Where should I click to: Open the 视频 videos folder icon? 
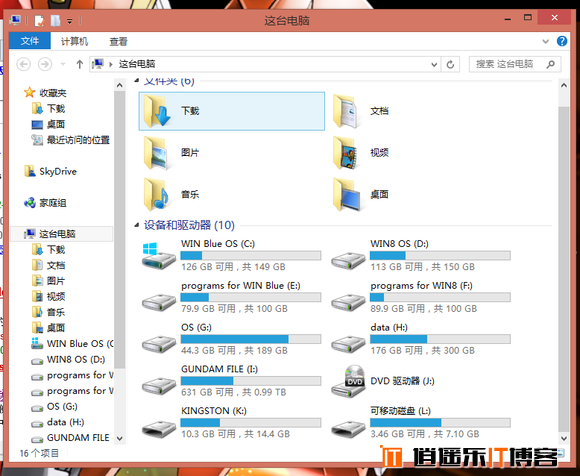[346, 152]
